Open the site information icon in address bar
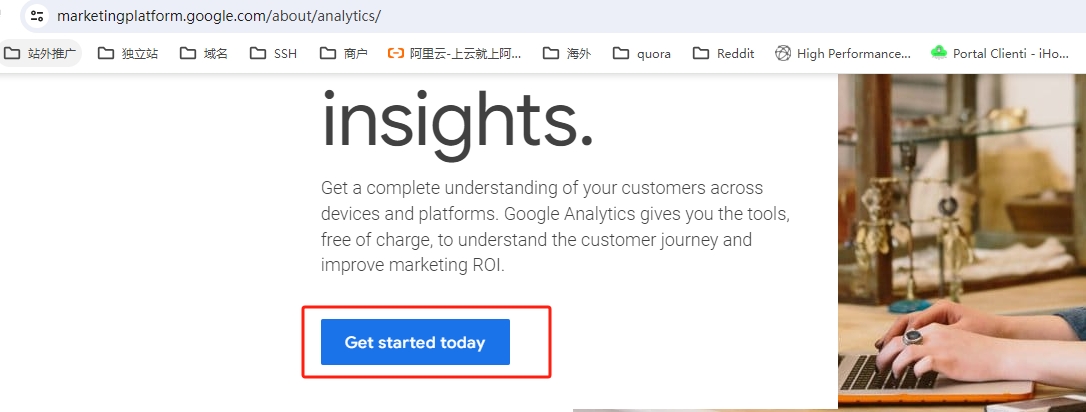The width and height of the screenshot is (1086, 412). (37, 15)
